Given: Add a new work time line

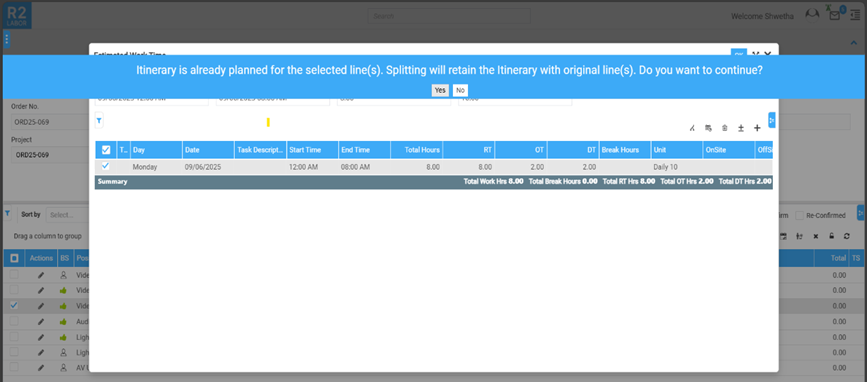Looking at the screenshot, I should coord(757,128).
